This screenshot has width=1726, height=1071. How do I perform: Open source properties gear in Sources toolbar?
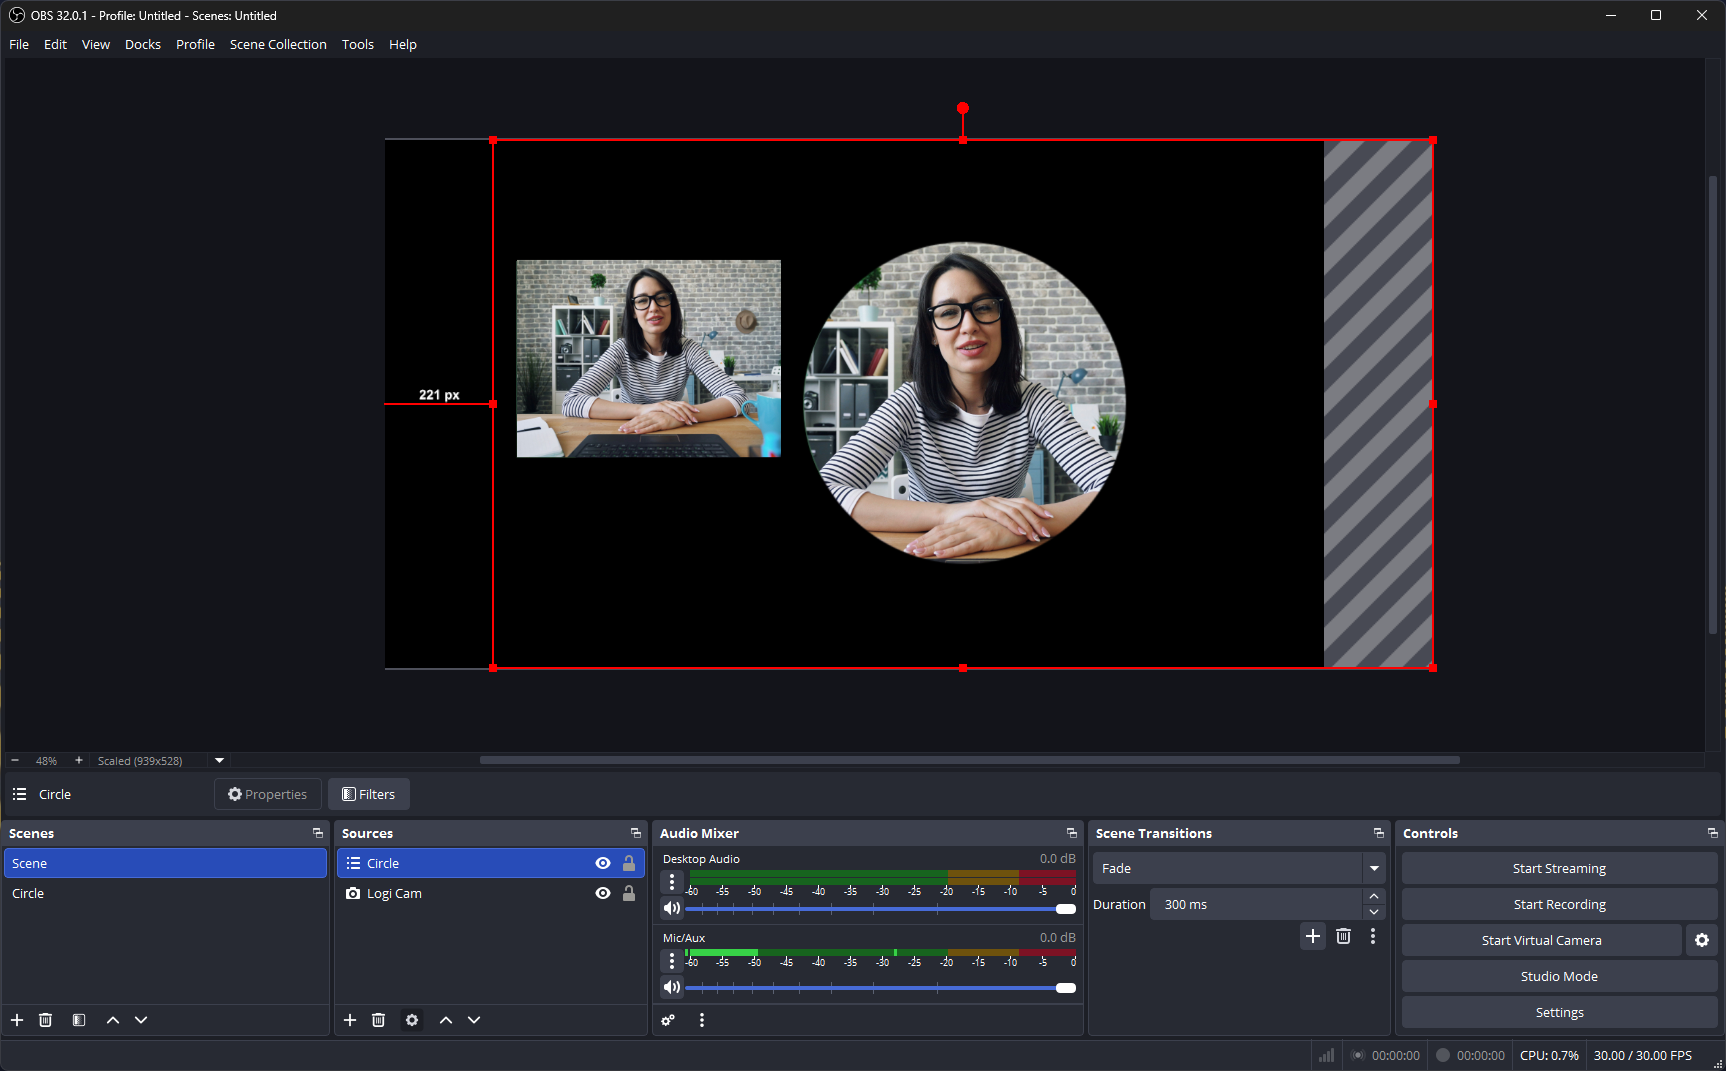412,1020
